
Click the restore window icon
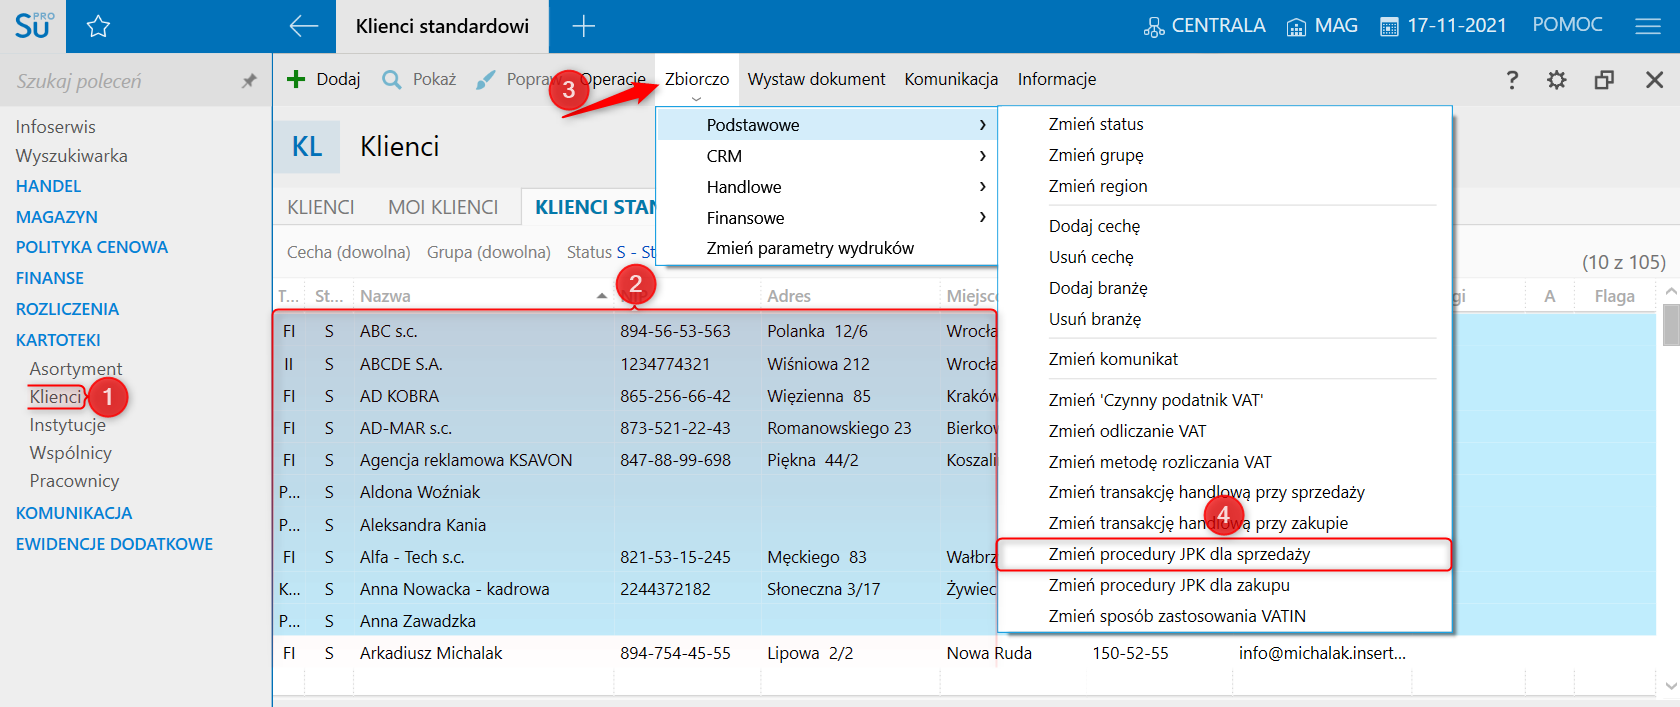(1604, 80)
